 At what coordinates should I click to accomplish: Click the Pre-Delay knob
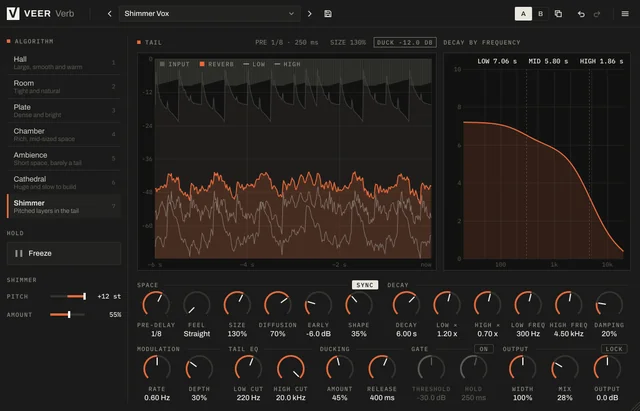156,304
